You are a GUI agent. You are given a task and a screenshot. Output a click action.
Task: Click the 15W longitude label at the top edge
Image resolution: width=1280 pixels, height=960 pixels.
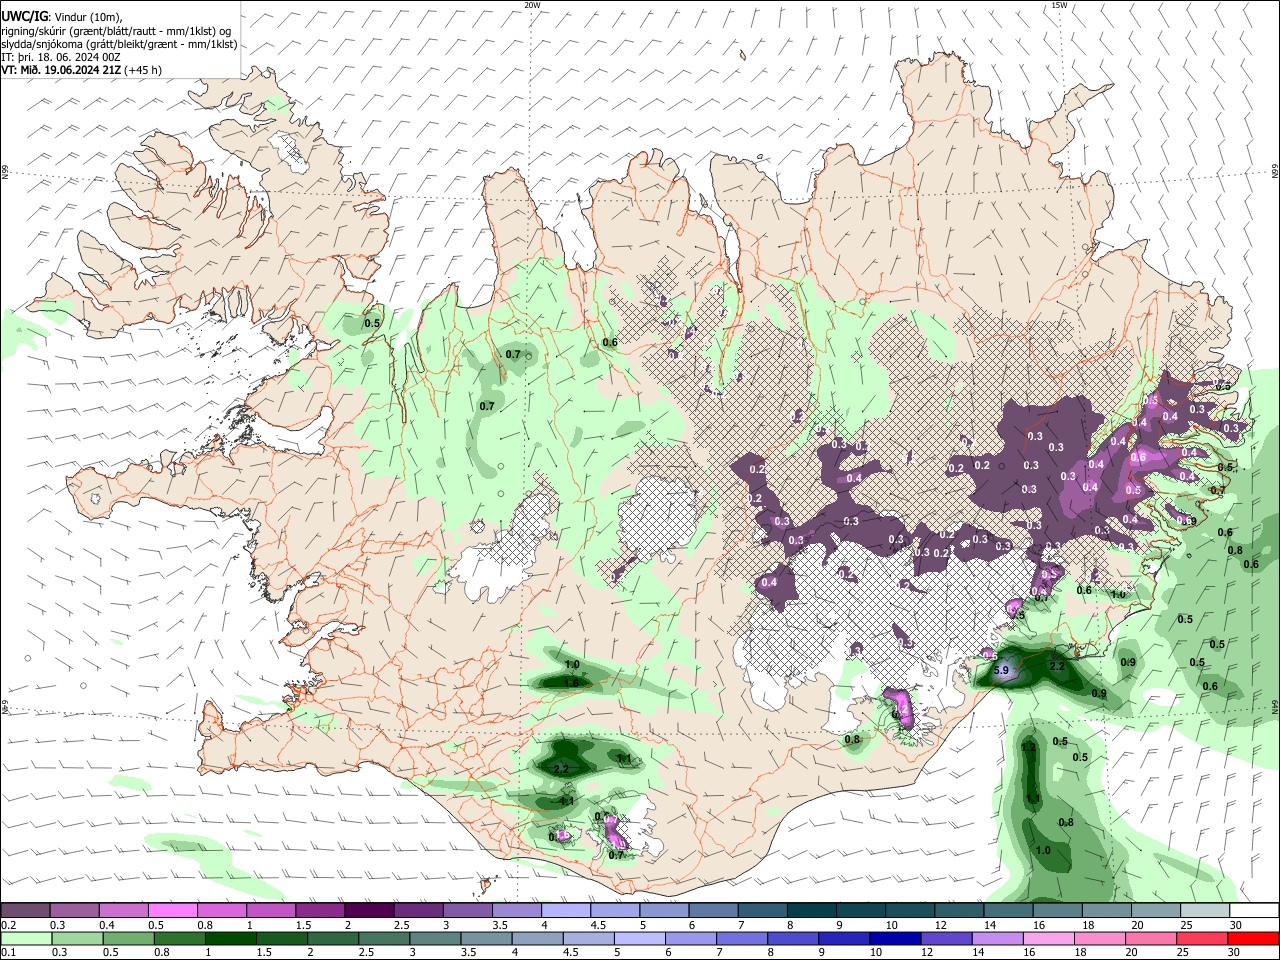click(x=1059, y=5)
